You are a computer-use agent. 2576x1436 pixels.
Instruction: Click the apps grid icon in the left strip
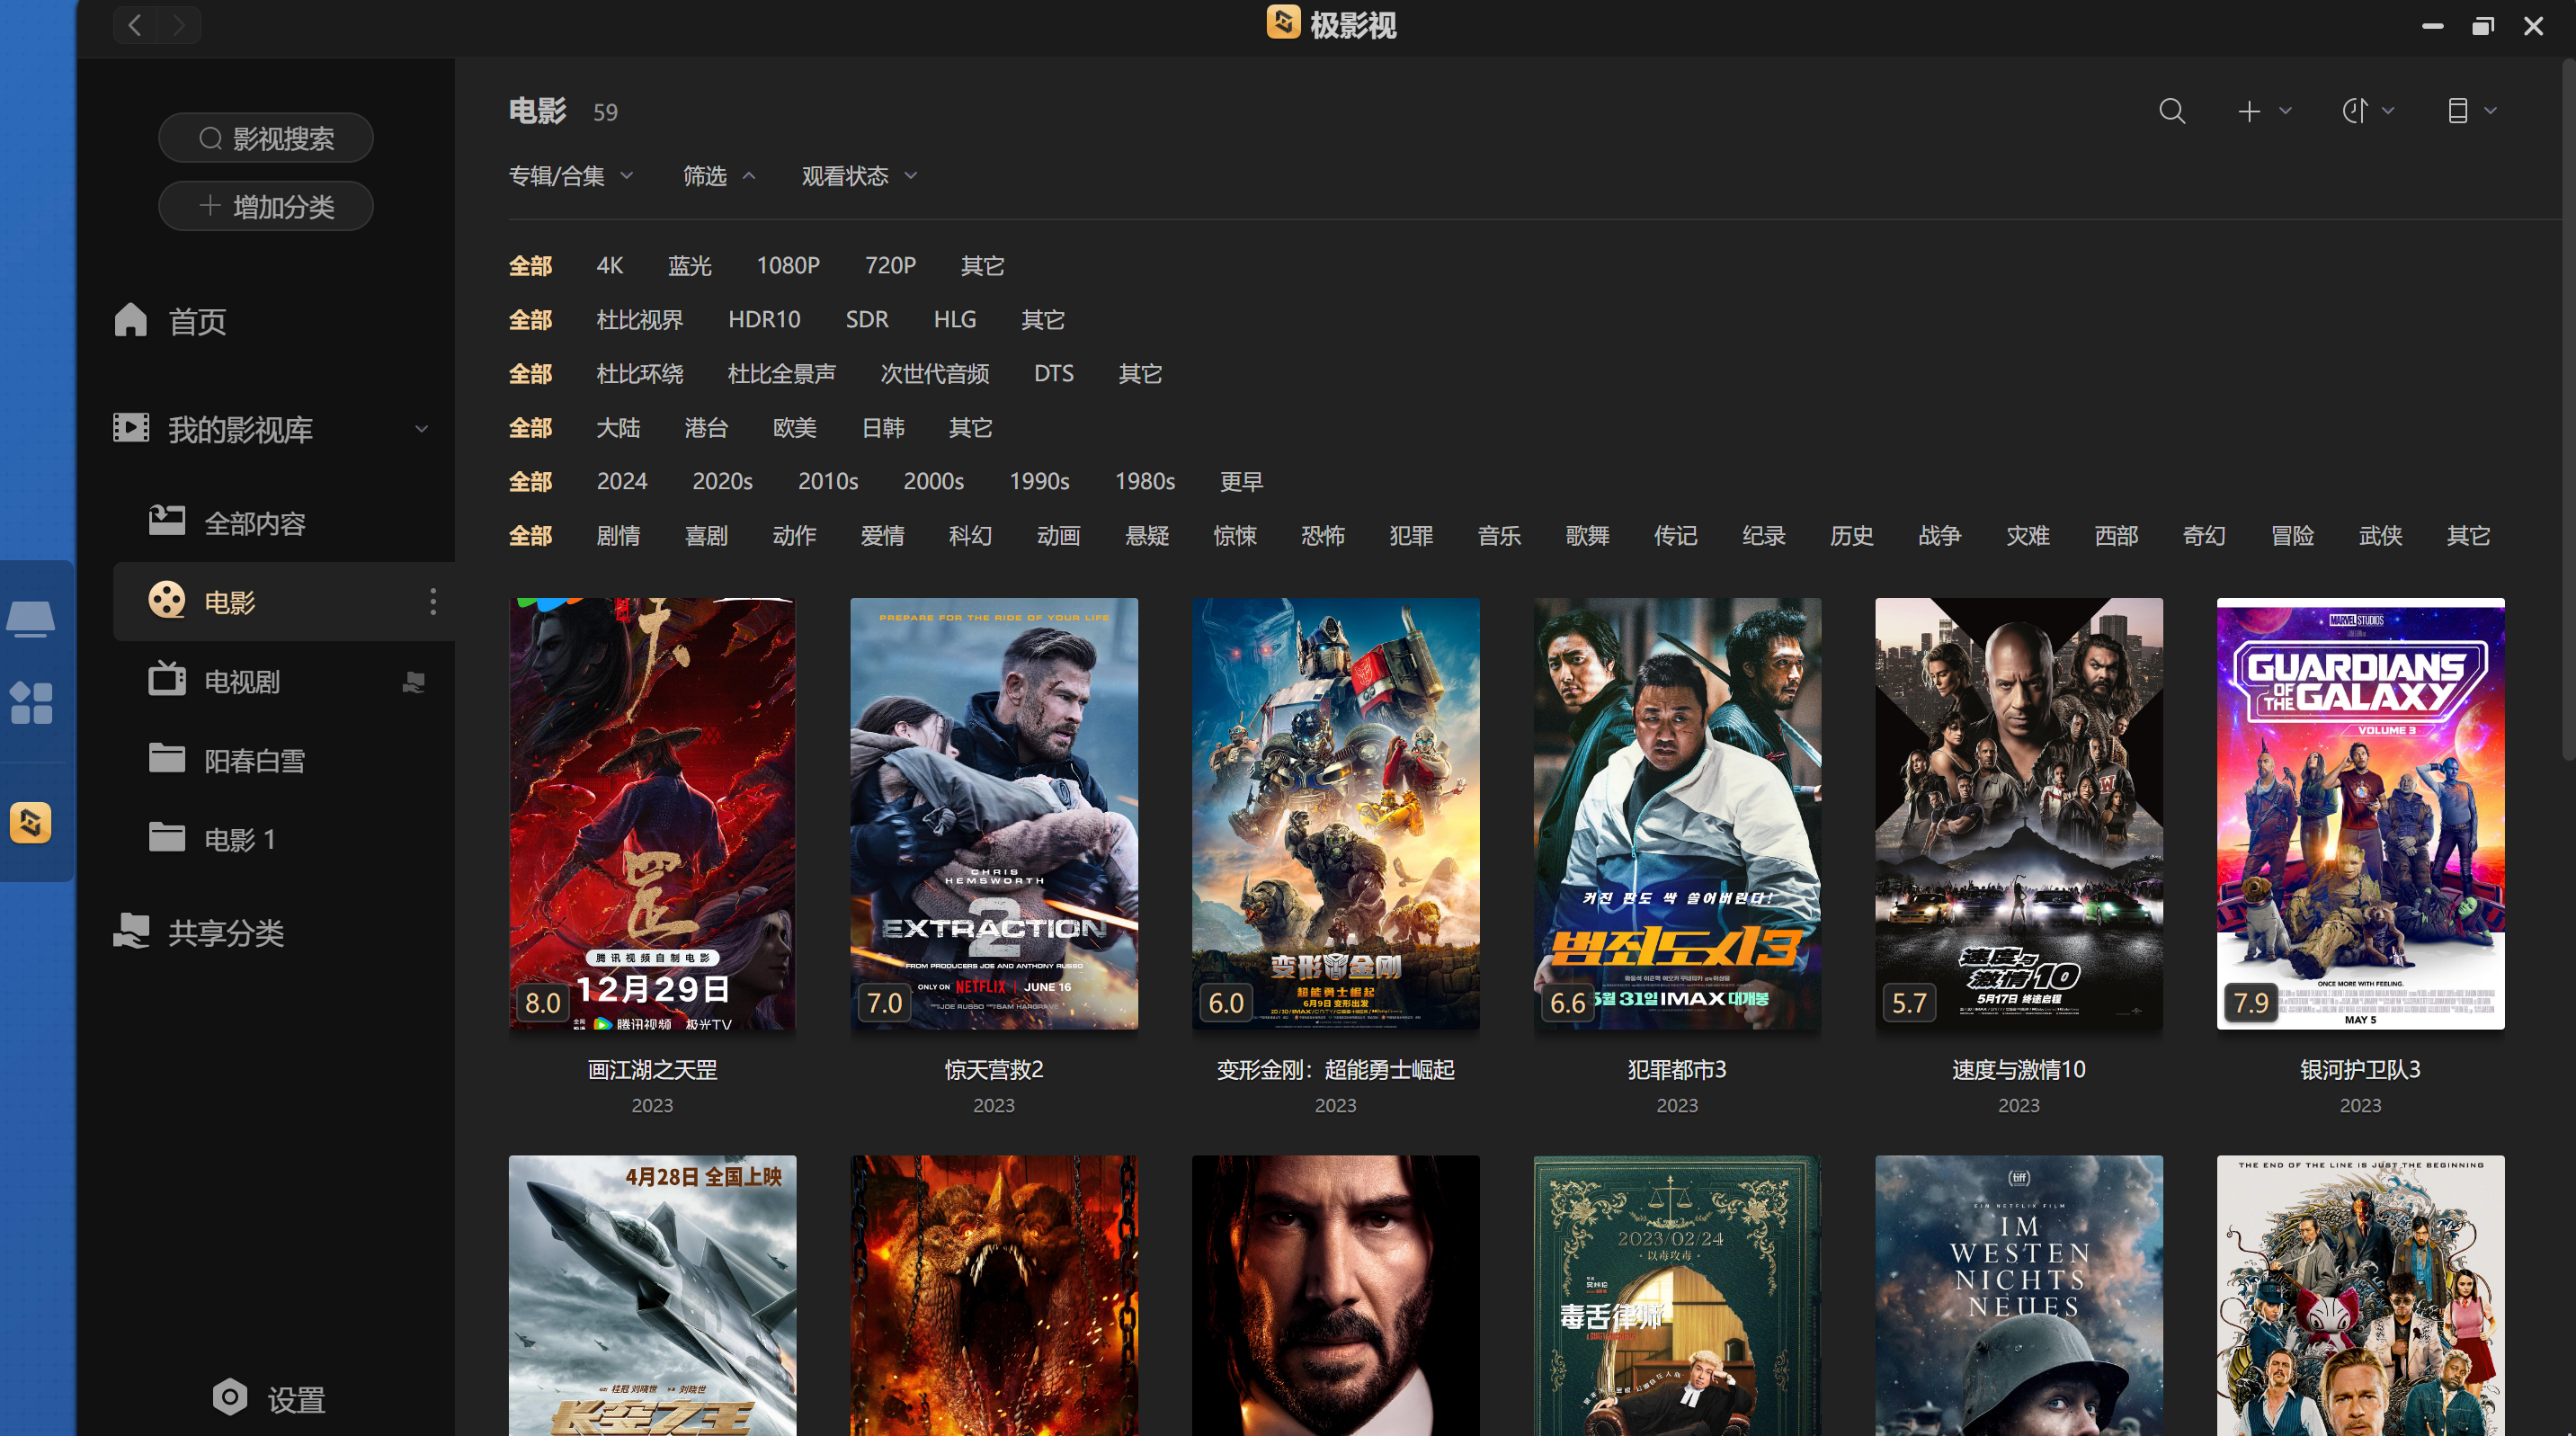31,703
